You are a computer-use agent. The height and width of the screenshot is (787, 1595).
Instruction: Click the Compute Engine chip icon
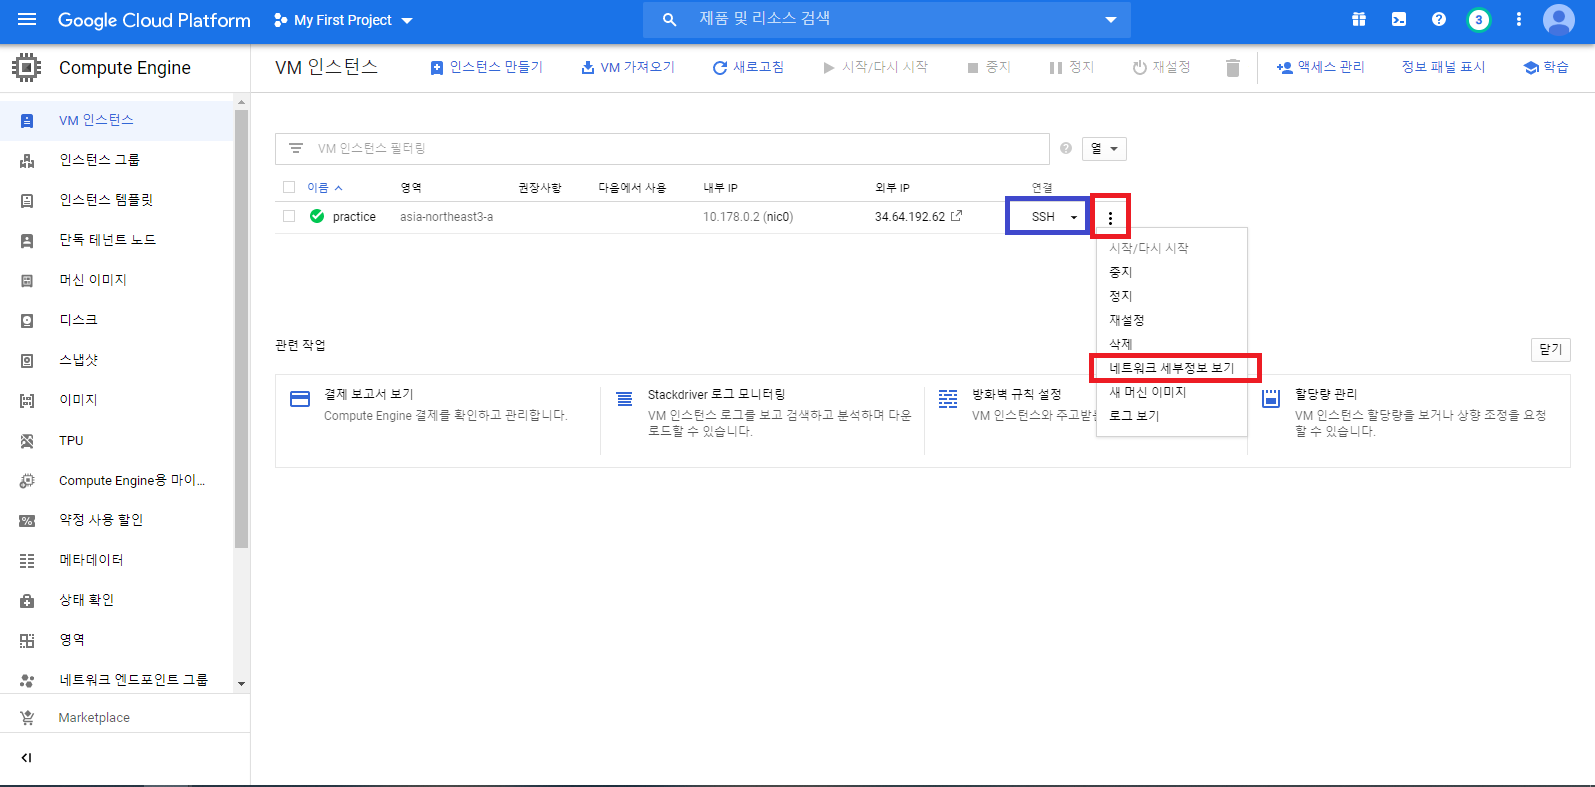click(x=27, y=68)
